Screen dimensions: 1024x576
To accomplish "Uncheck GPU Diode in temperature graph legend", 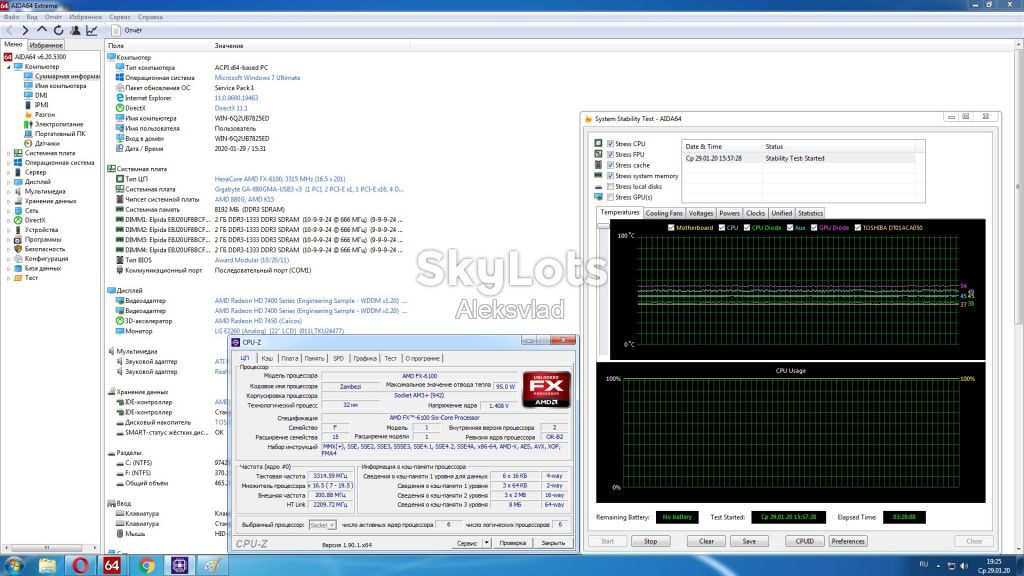I will (814, 228).
